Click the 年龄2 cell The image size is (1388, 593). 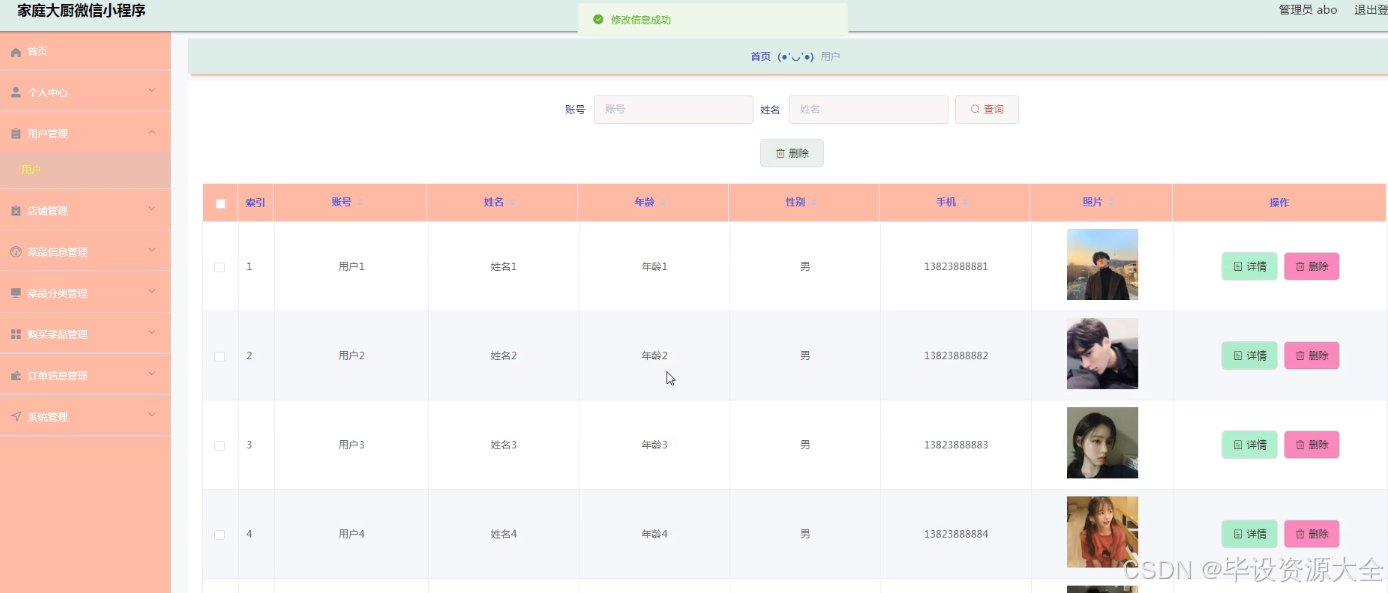pyautogui.click(x=654, y=356)
